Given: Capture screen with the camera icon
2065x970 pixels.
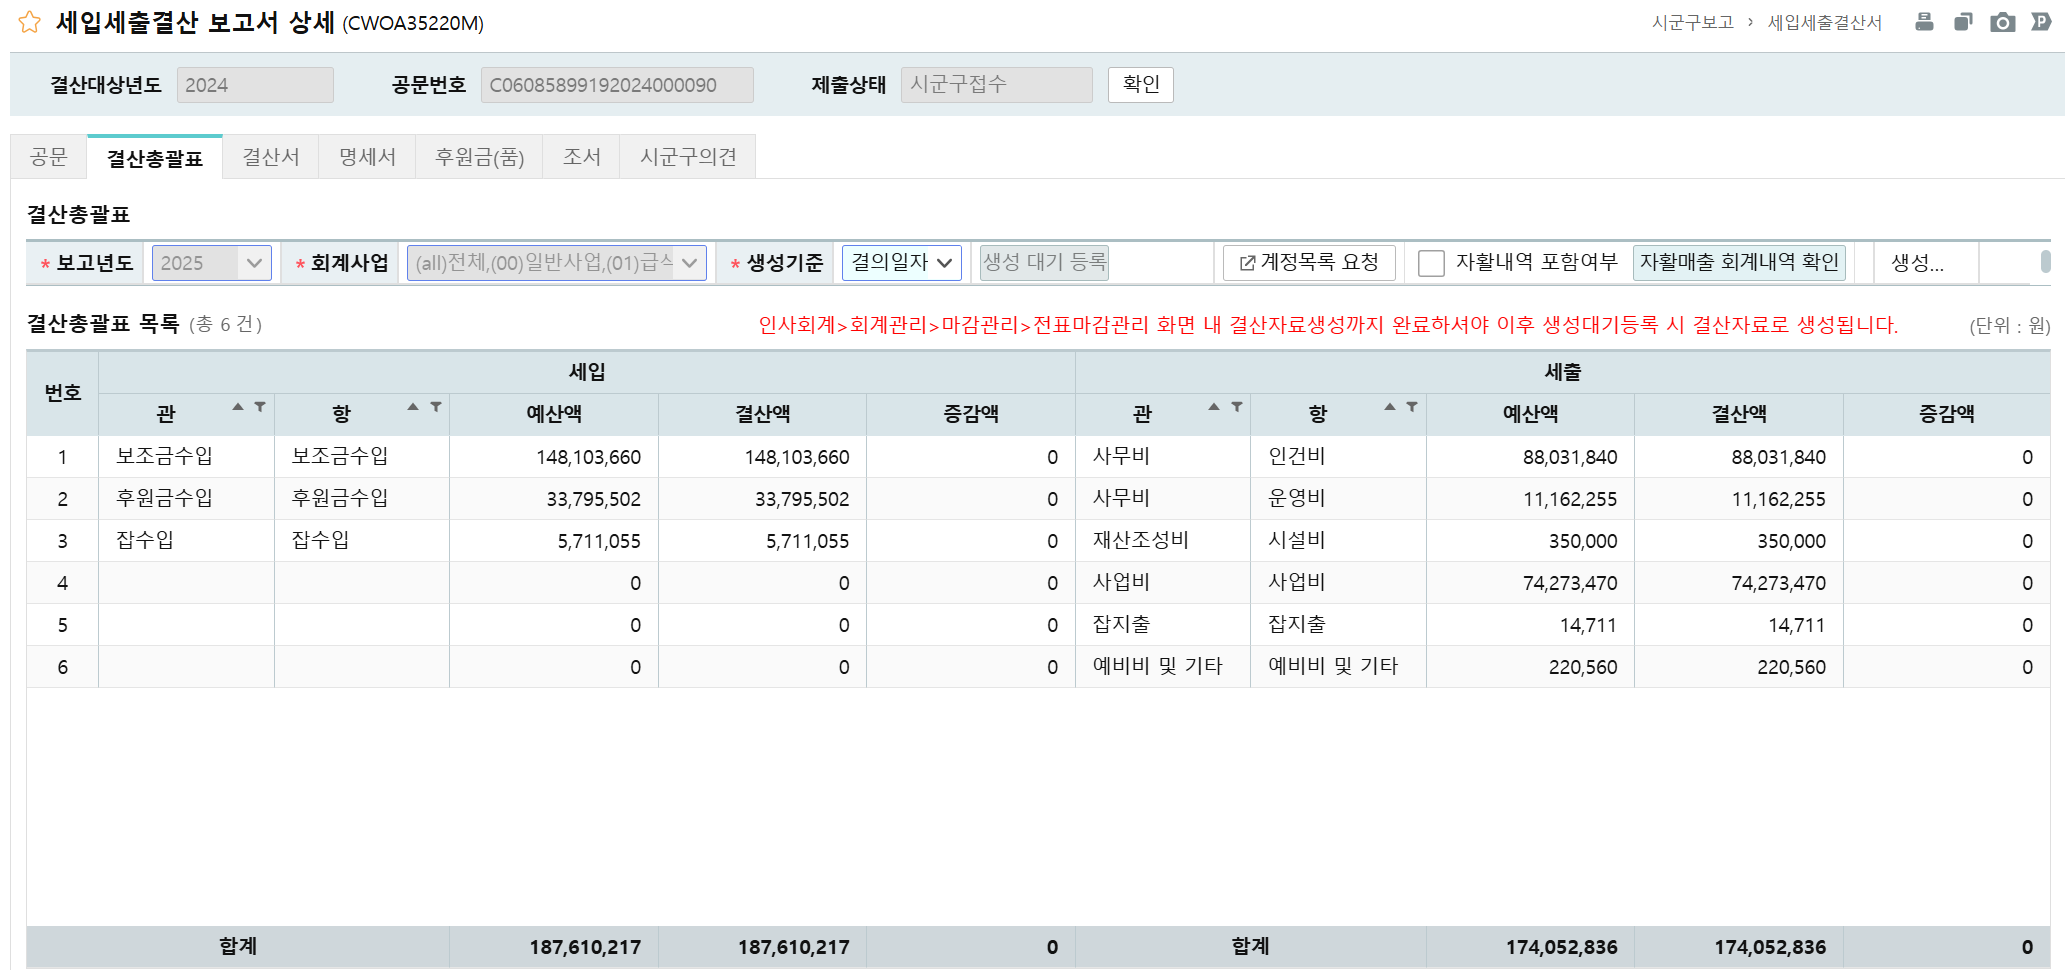Looking at the screenshot, I should pos(2002,22).
